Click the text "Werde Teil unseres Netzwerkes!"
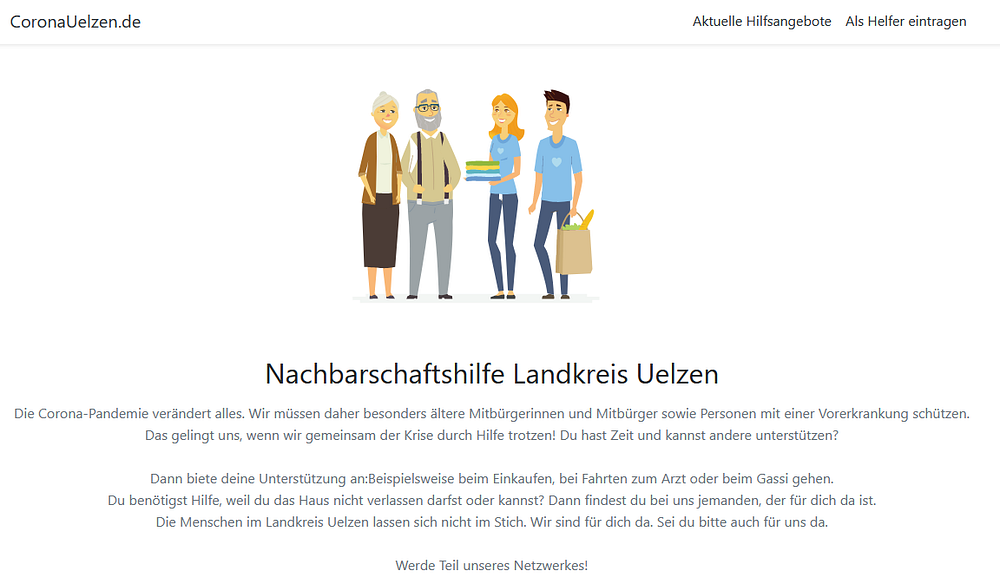This screenshot has width=1000, height=583. (492, 565)
